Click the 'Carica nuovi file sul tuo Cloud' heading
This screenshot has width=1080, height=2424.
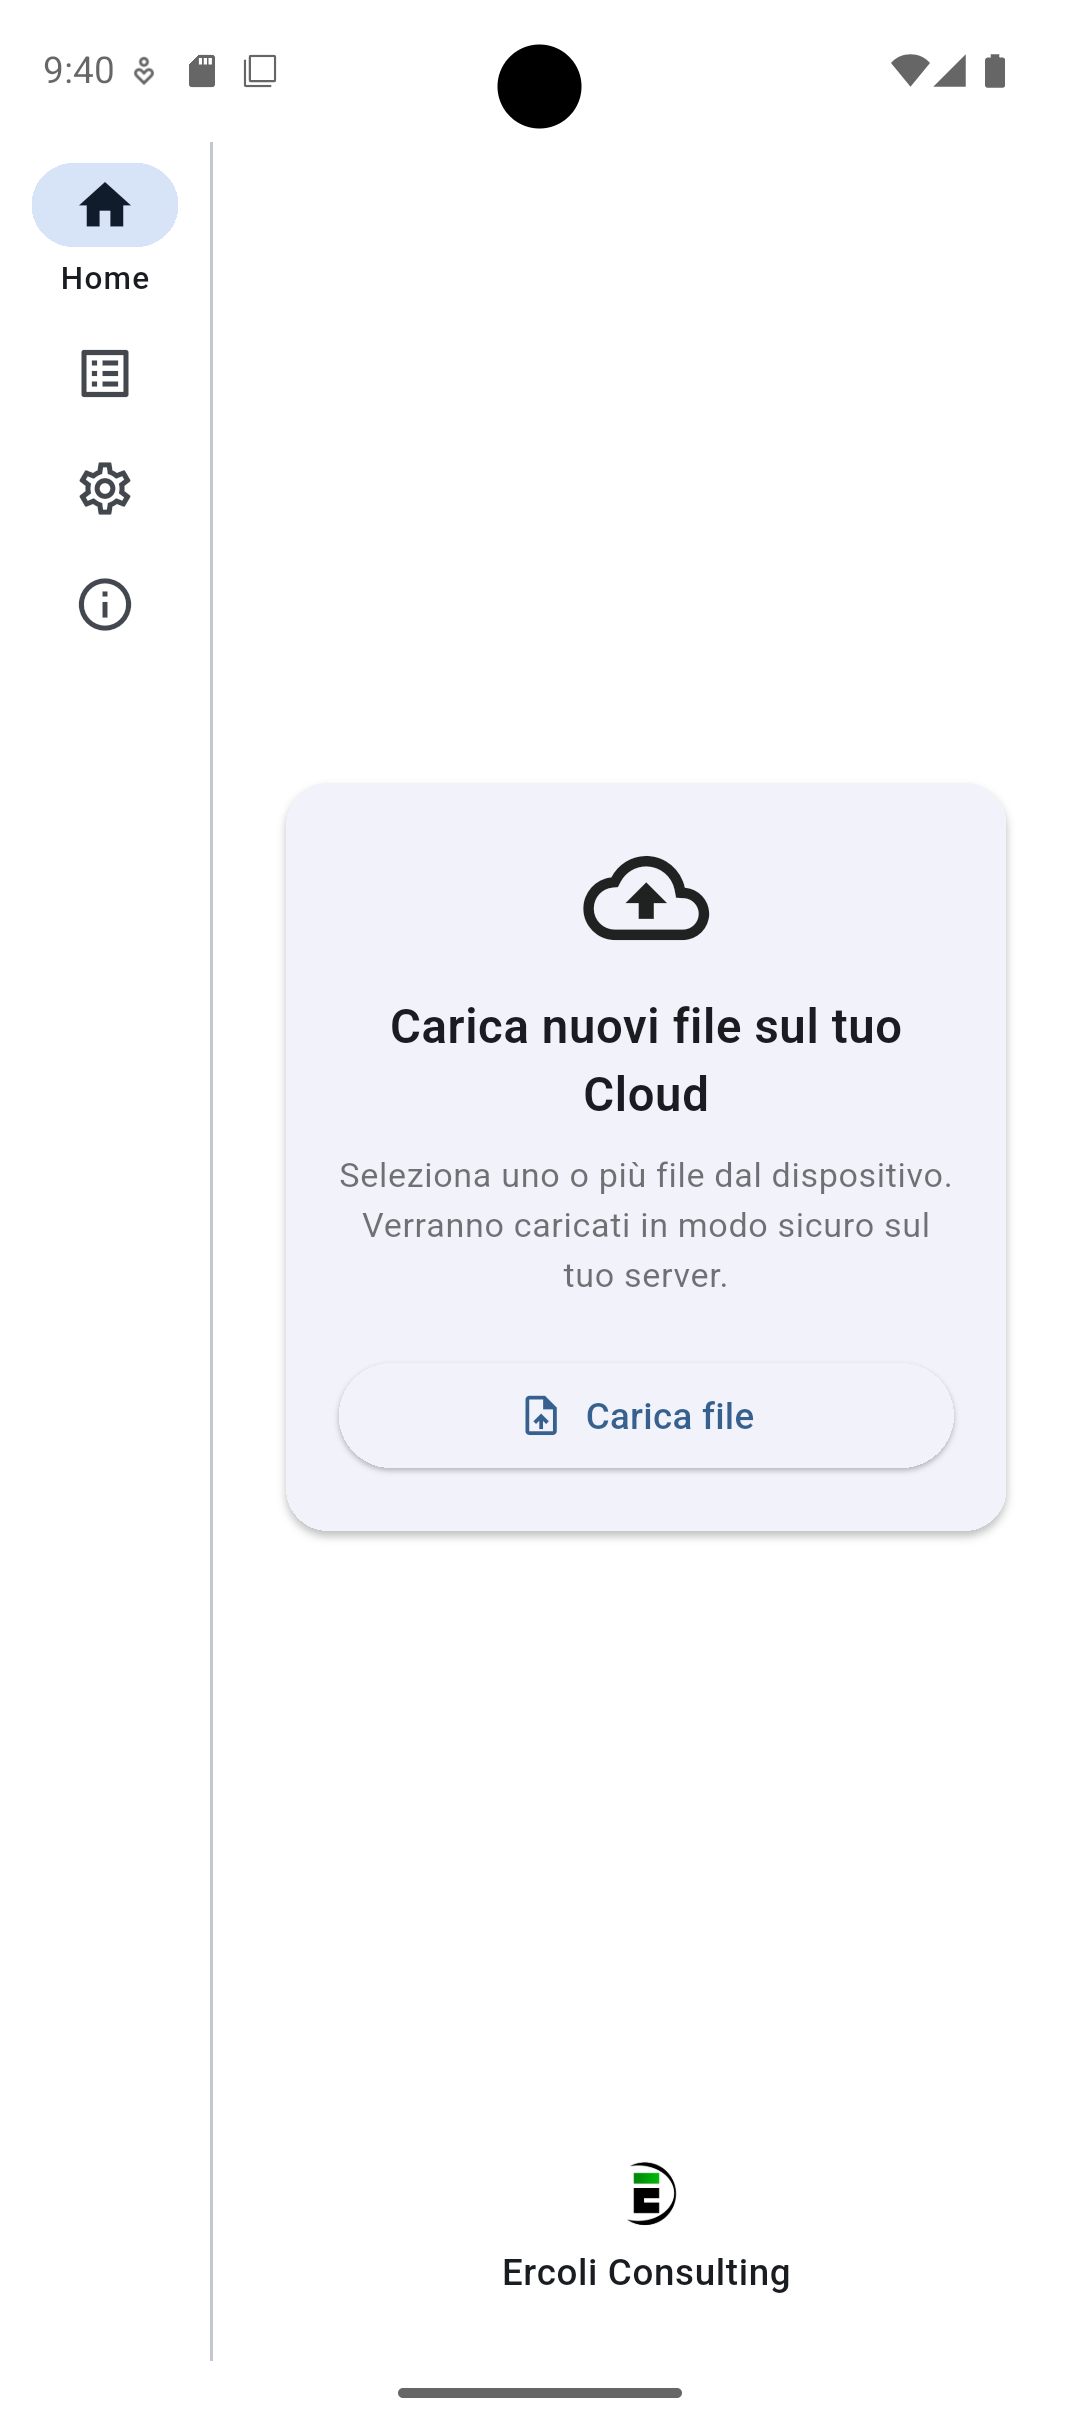click(646, 1060)
